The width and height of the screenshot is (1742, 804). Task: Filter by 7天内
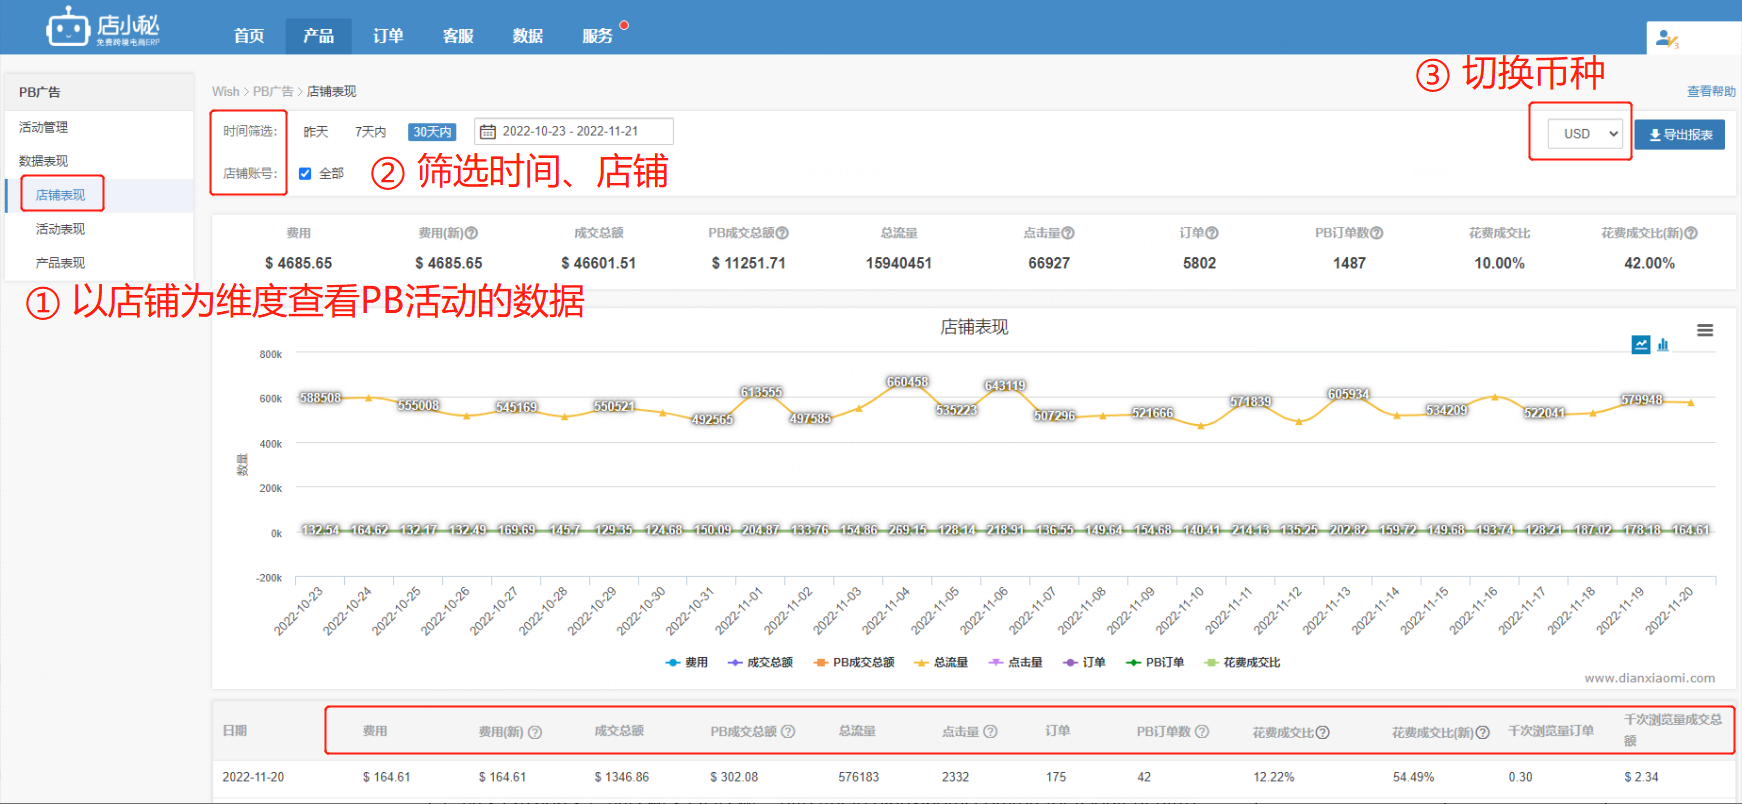[x=371, y=132]
